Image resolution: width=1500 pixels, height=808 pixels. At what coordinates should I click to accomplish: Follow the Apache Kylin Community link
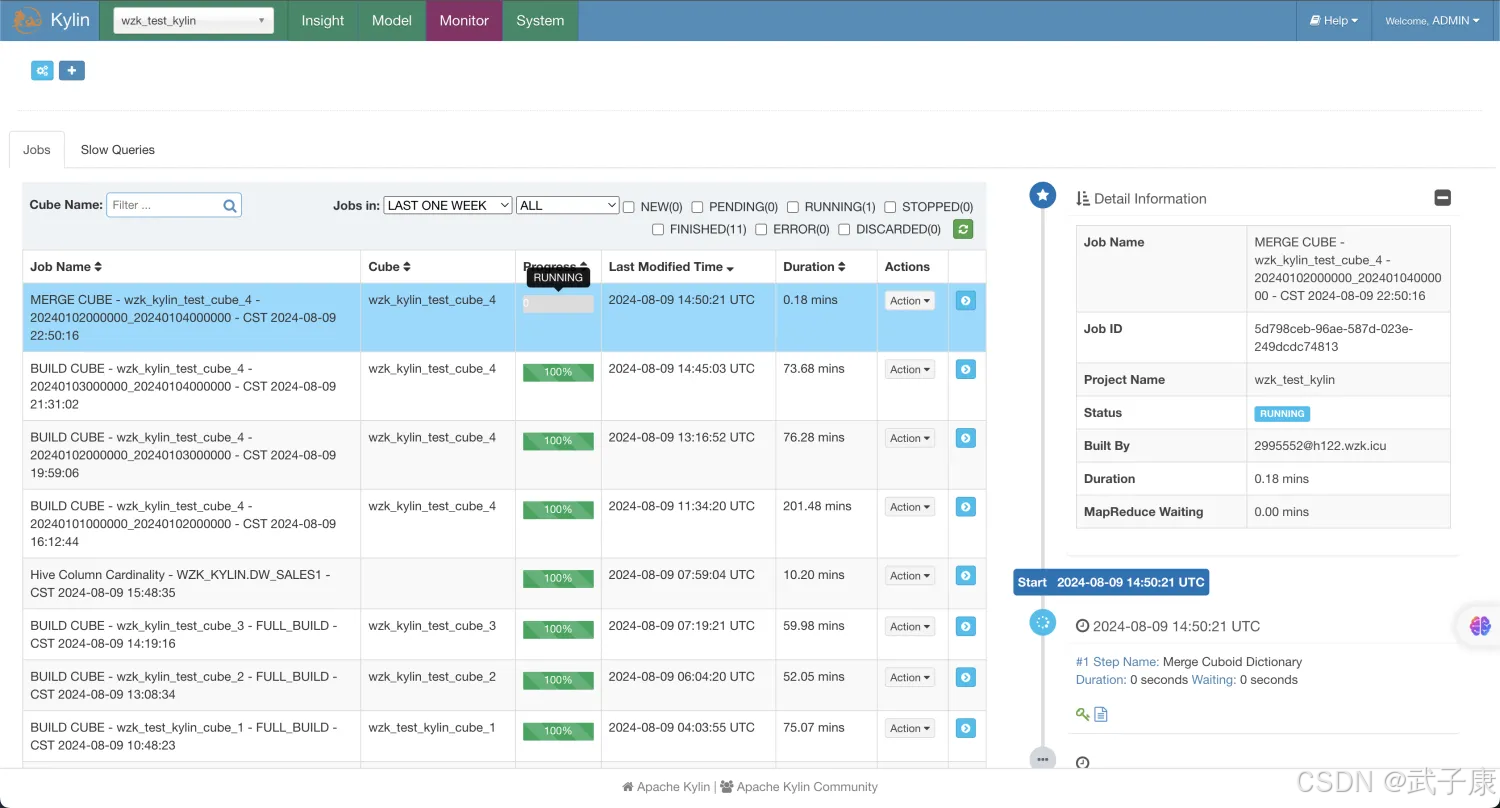806,787
